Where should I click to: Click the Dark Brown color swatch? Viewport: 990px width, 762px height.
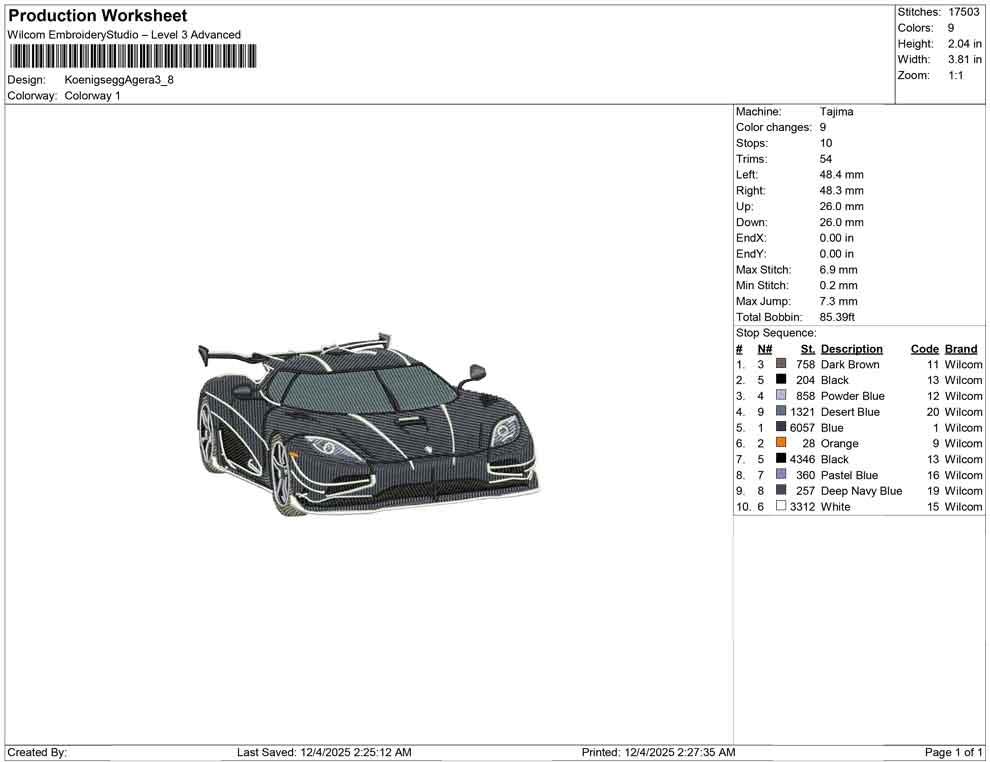[x=780, y=364]
